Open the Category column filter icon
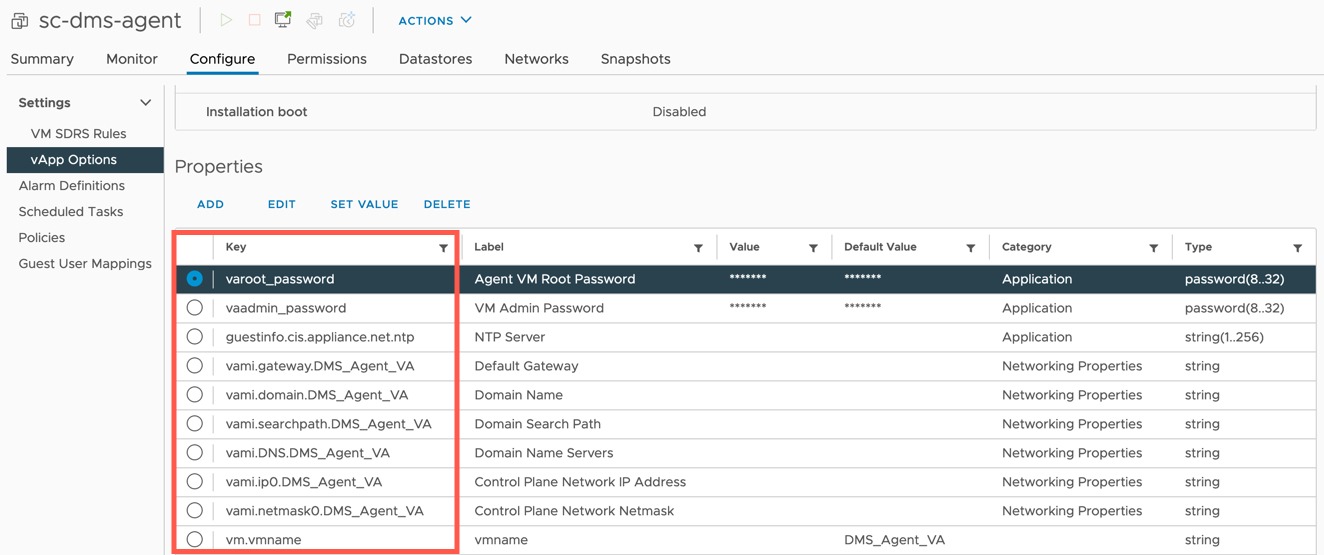The width and height of the screenshot is (1324, 555). [1153, 248]
